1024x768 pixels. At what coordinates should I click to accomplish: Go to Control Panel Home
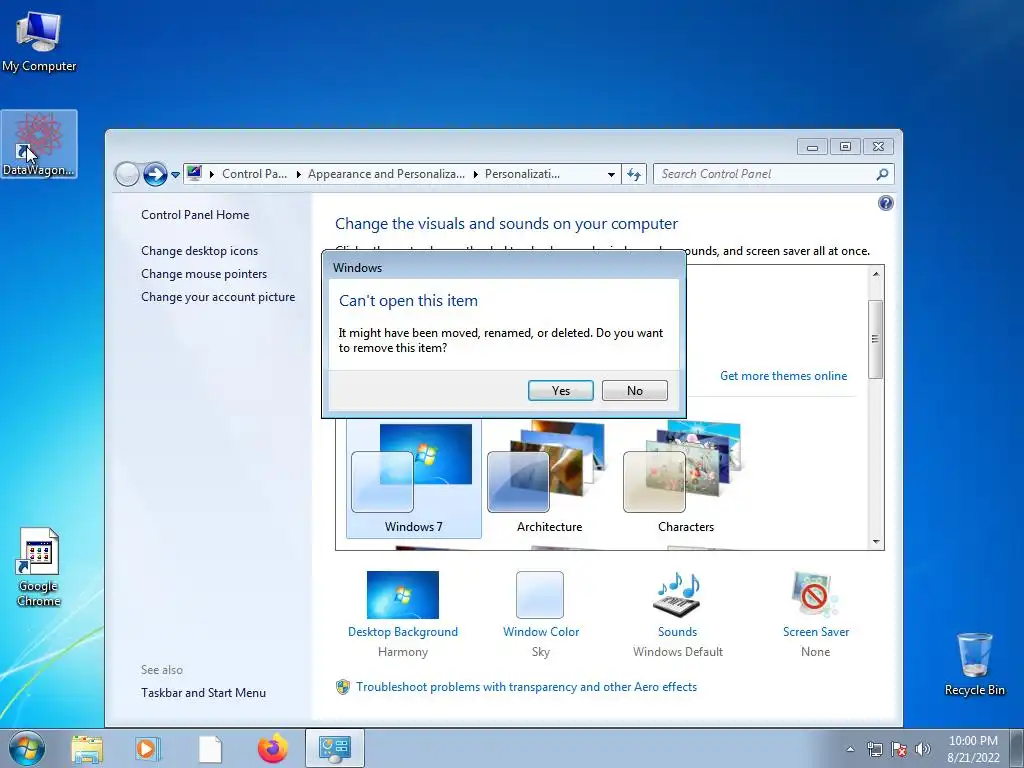point(195,215)
